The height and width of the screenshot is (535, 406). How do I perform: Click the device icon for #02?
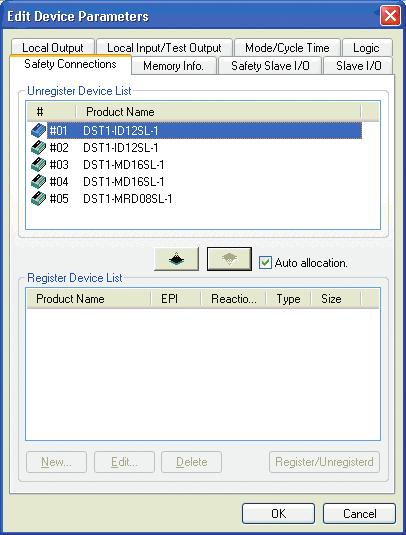pyautogui.click(x=38, y=147)
